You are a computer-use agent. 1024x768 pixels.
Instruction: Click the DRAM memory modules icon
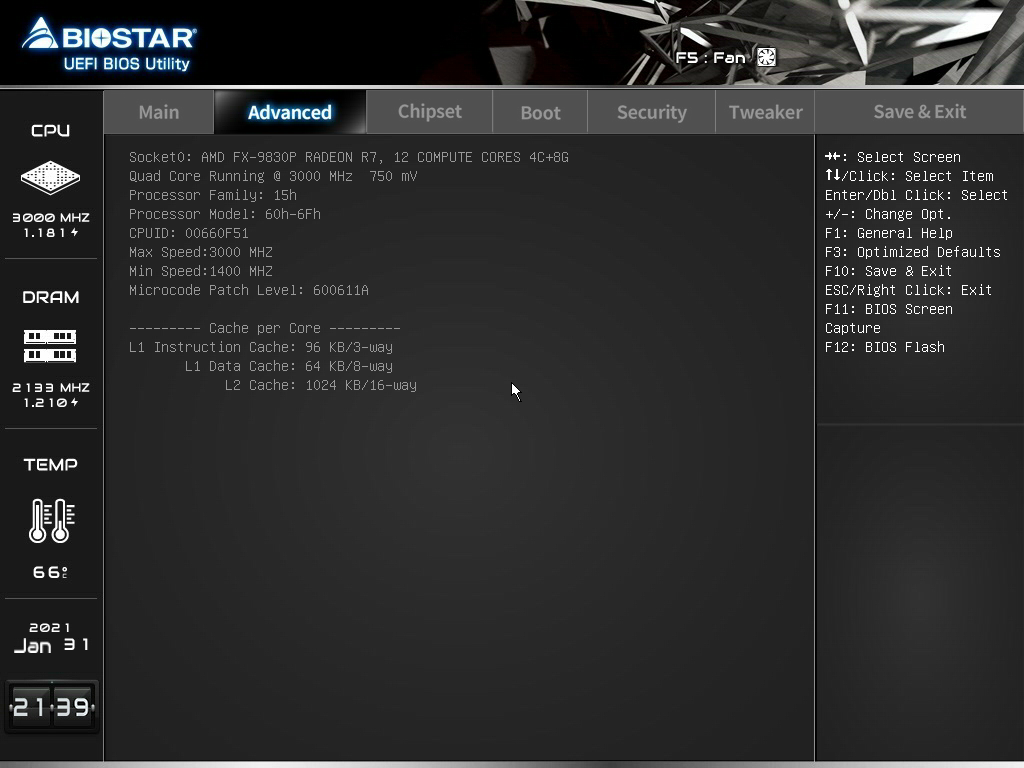(x=50, y=346)
